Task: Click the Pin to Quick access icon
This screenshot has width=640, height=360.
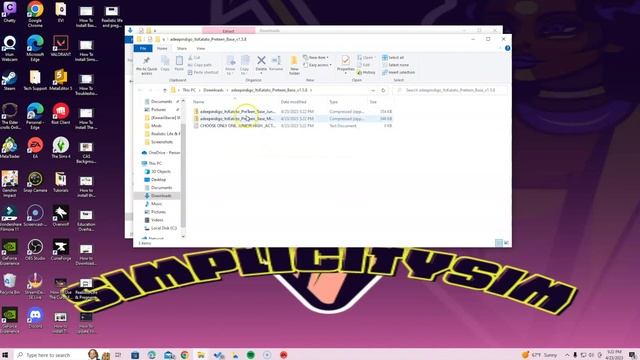Action: (x=146, y=65)
